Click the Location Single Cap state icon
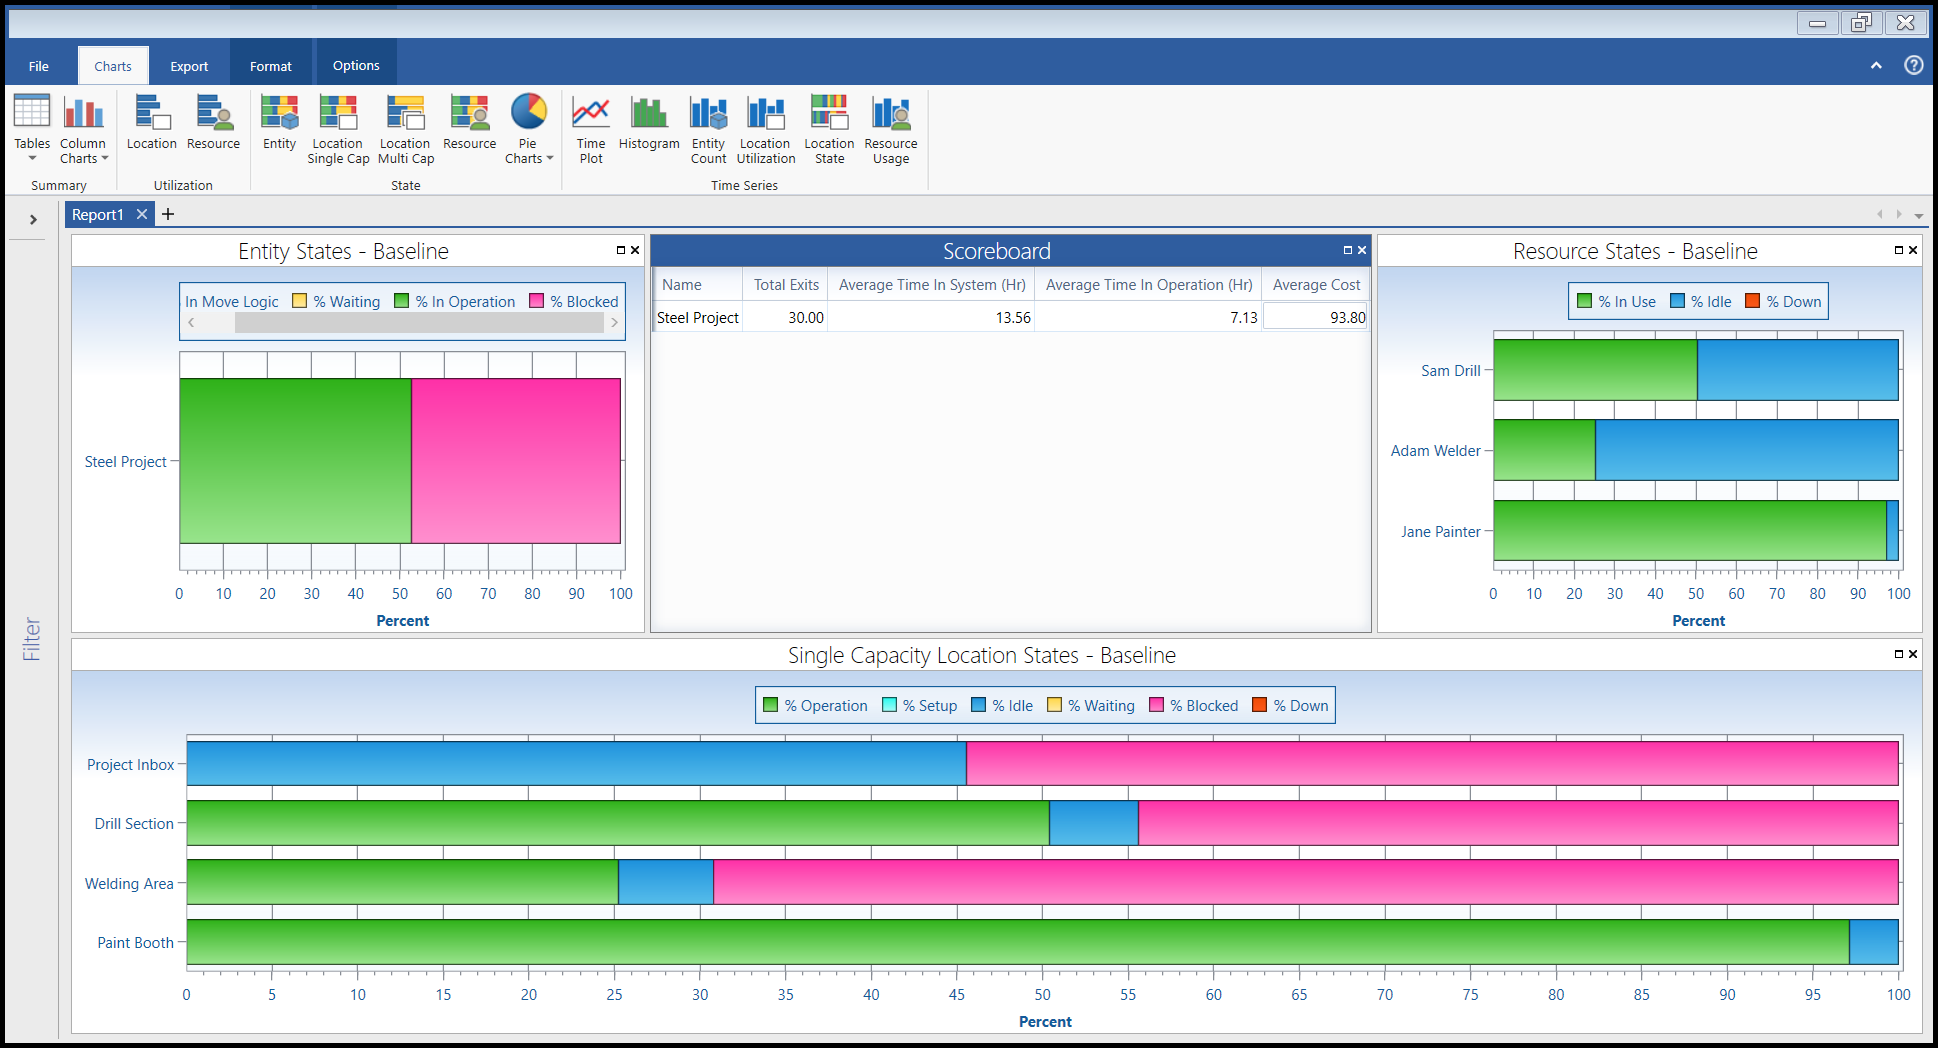 338,128
